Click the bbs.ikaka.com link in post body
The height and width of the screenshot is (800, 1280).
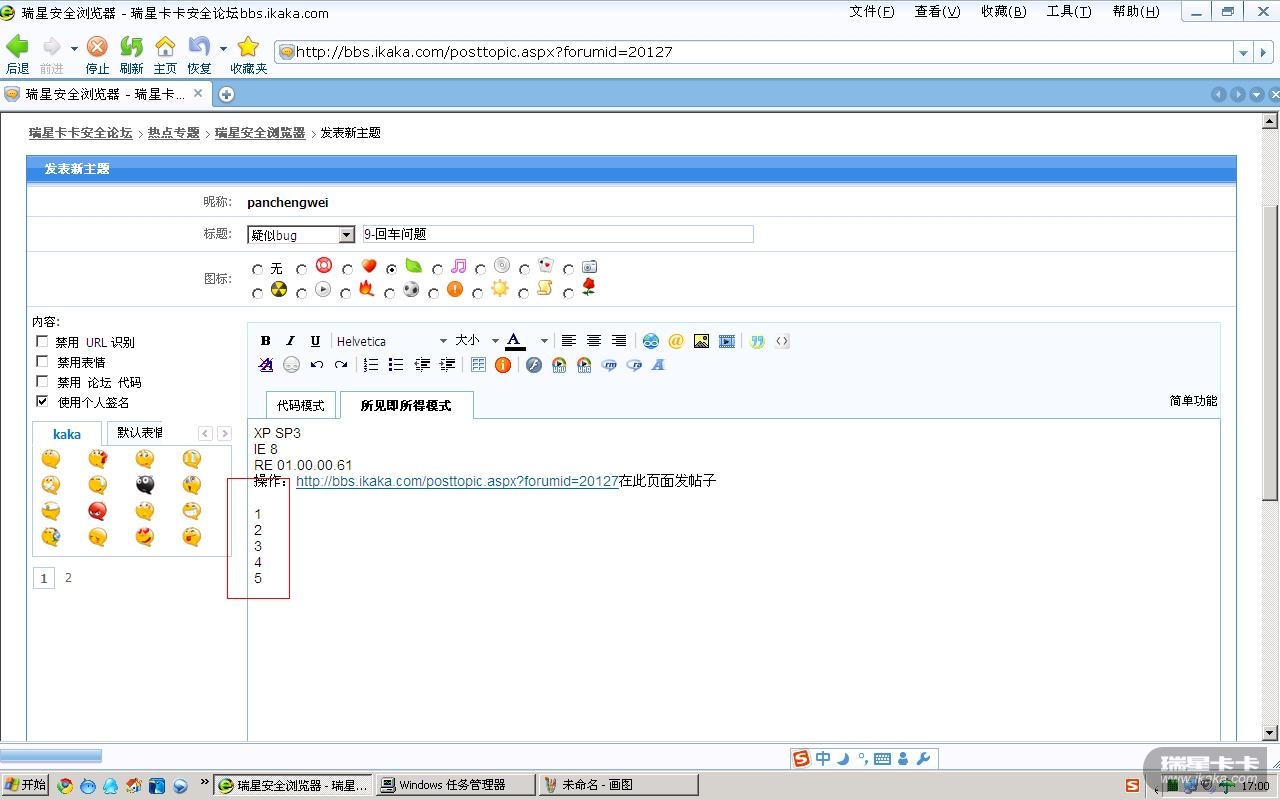pyautogui.click(x=457, y=481)
